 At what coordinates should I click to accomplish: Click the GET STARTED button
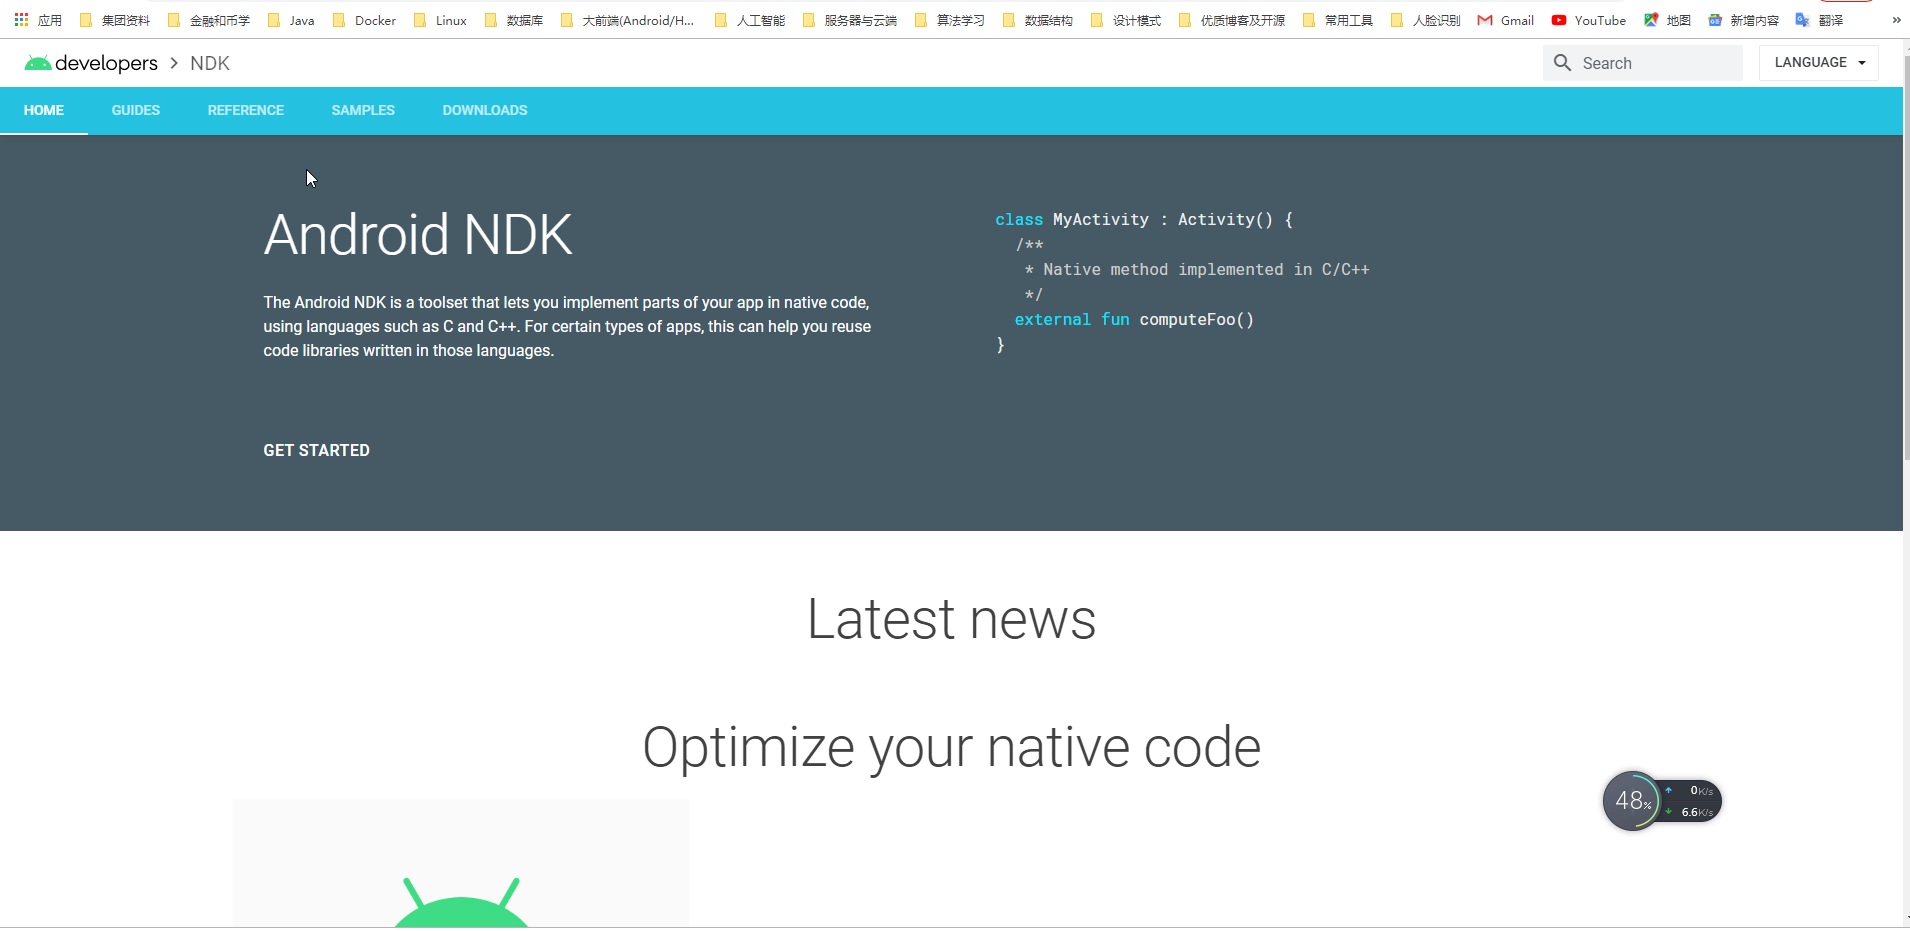tap(316, 450)
